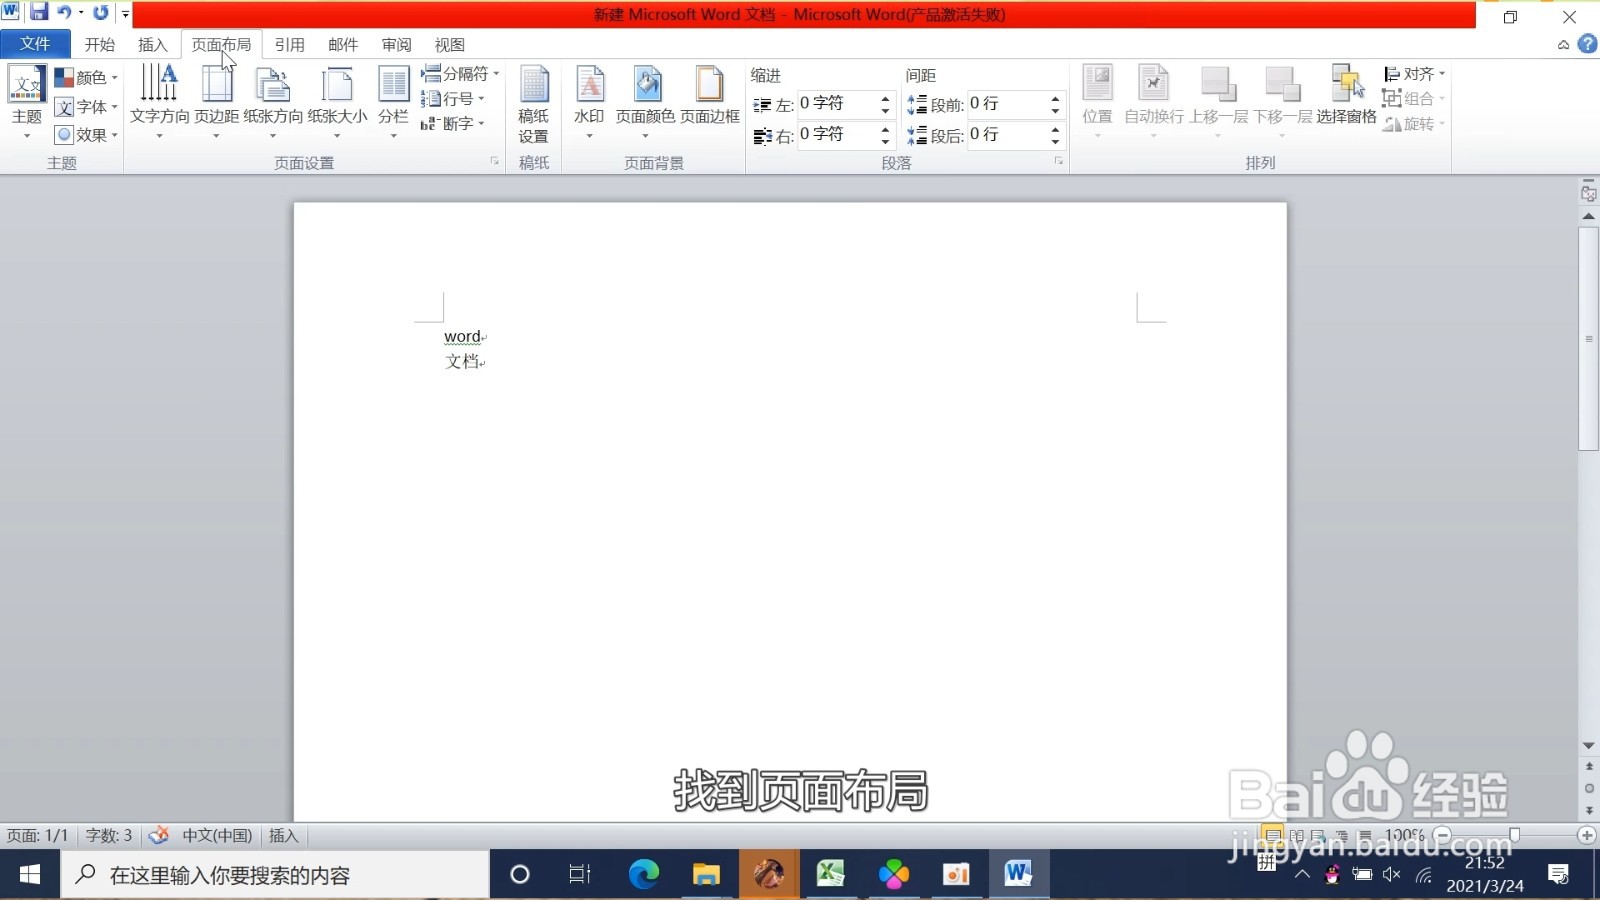This screenshot has width=1600, height=900.
Task: Click left indent (左) input field
Action: tap(837, 104)
